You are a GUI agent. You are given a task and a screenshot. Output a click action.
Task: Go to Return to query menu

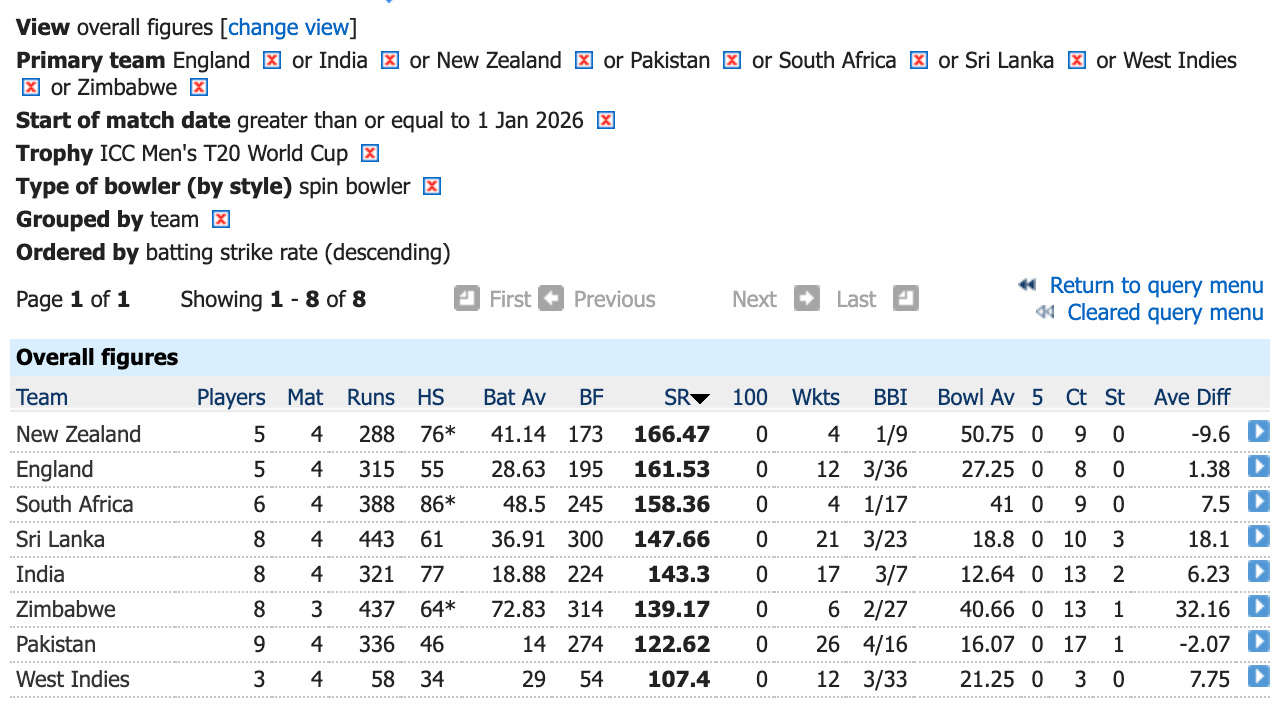[1156, 286]
